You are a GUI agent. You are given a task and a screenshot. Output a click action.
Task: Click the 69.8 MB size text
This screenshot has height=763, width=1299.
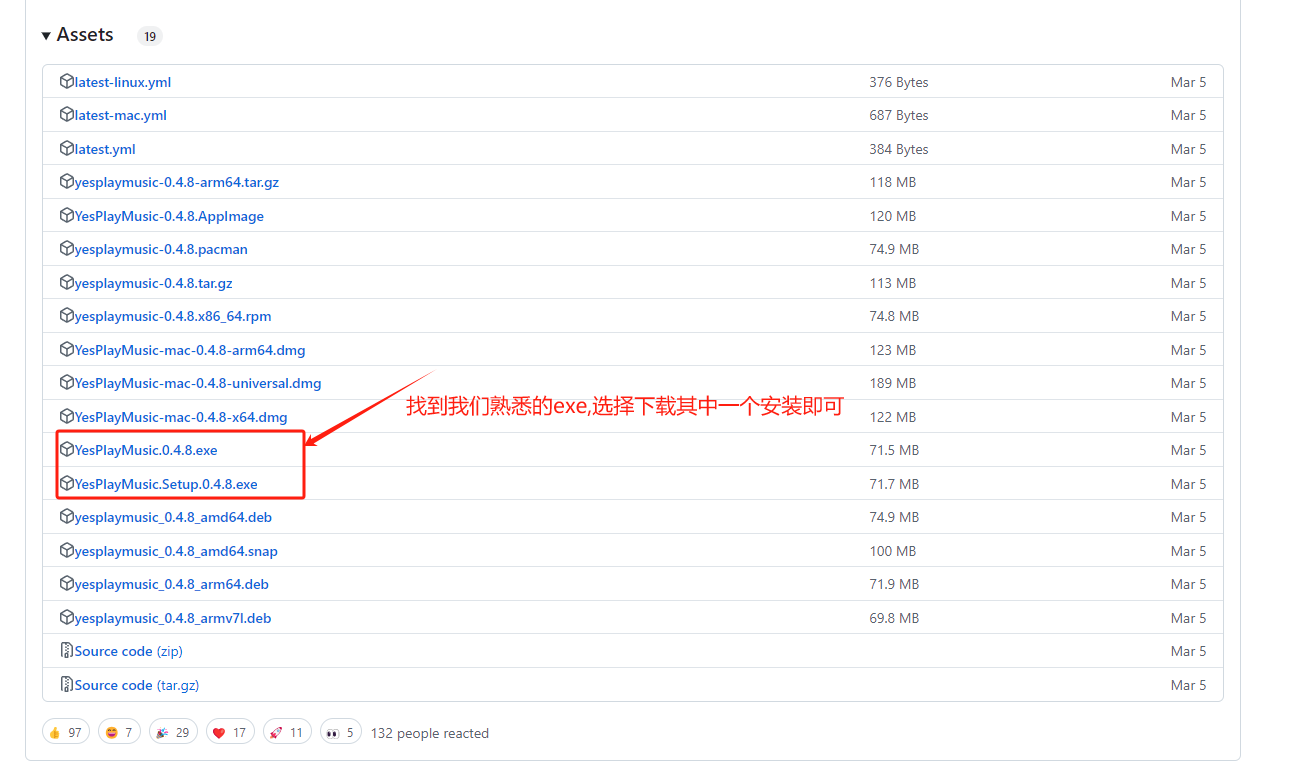tap(894, 618)
